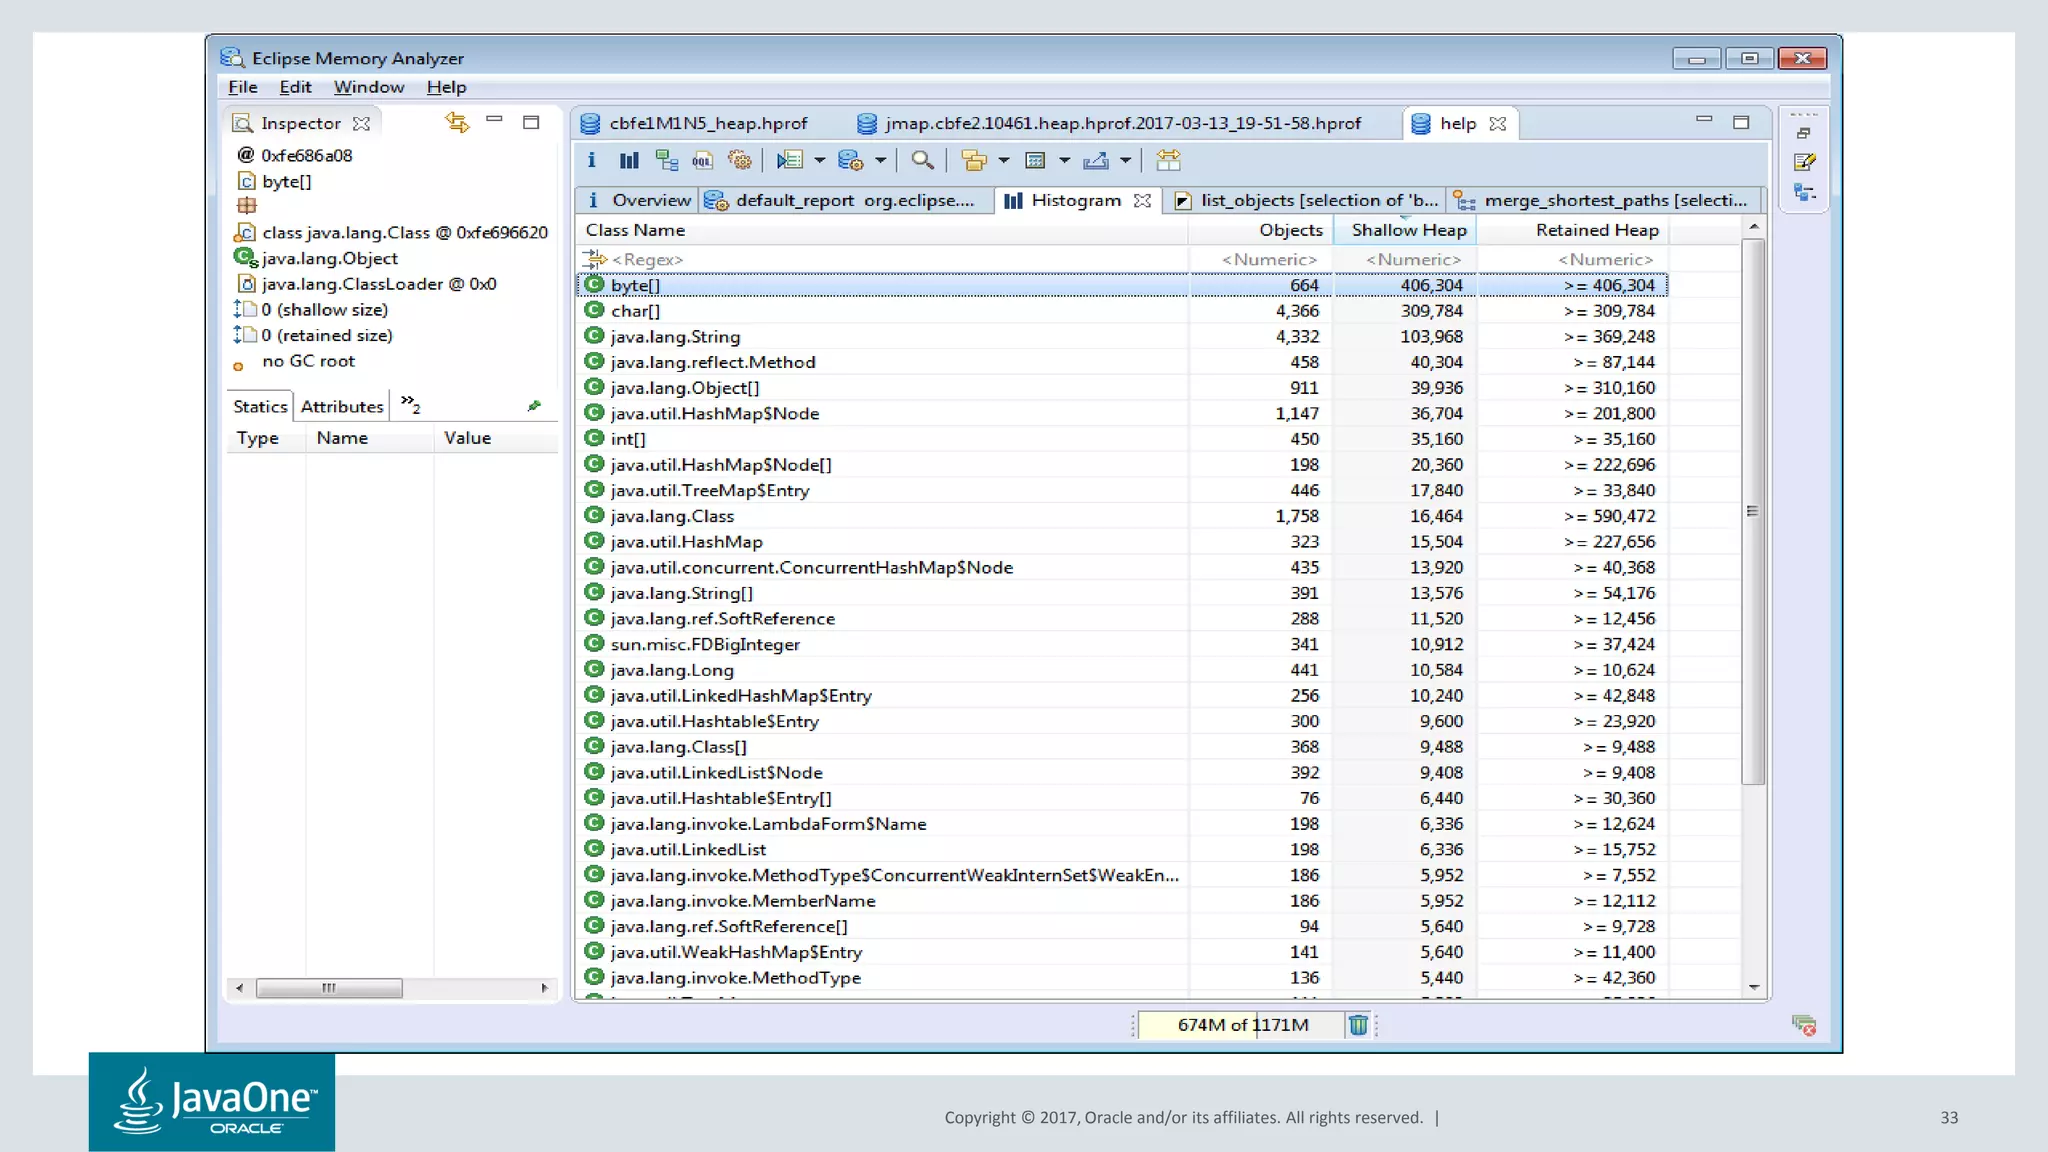Open dropdown next to Query Browser icon
Screen dimensions: 2048x1152
click(x=880, y=160)
